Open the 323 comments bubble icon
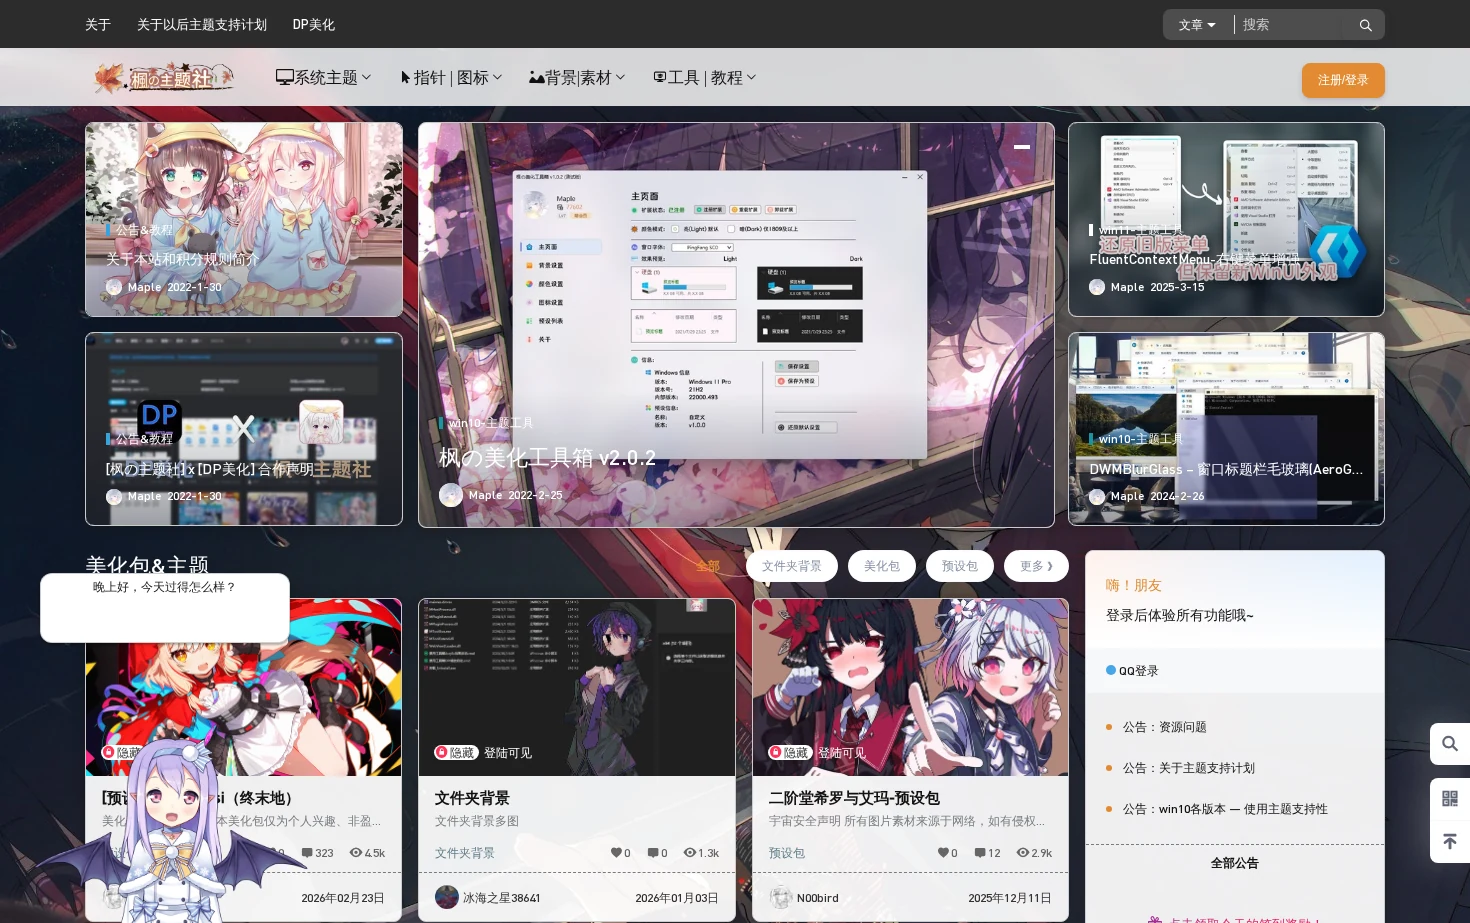1470x923 pixels. (307, 853)
